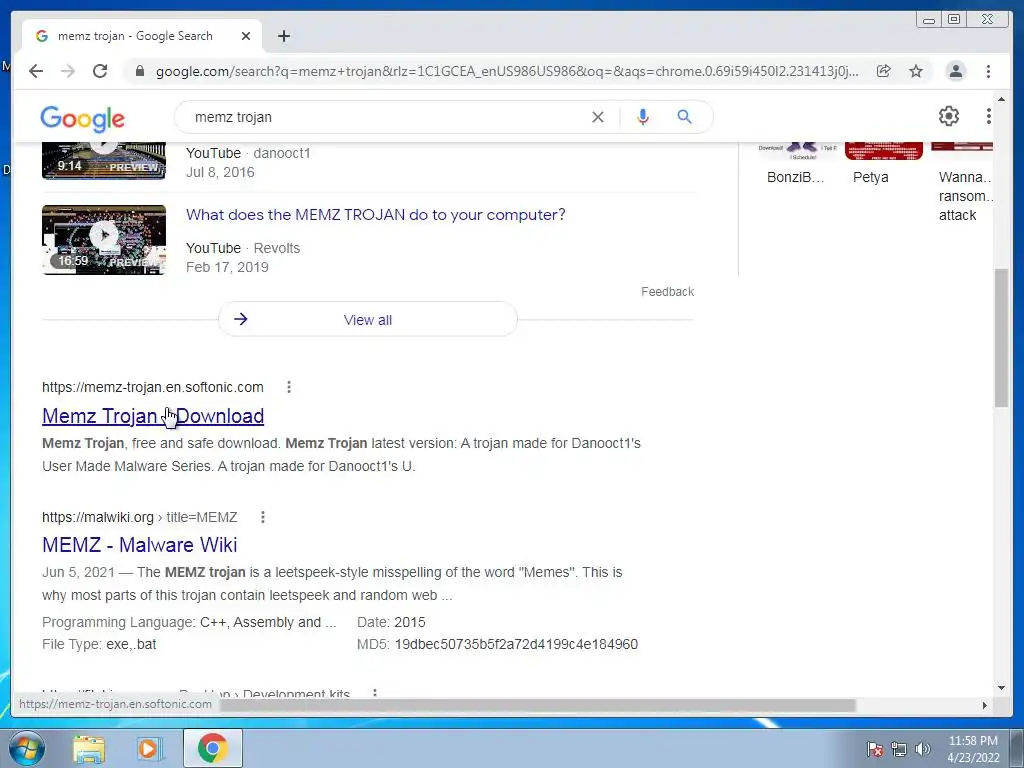Click the scroll-down arrow
1024x768 pixels.
click(x=1001, y=688)
